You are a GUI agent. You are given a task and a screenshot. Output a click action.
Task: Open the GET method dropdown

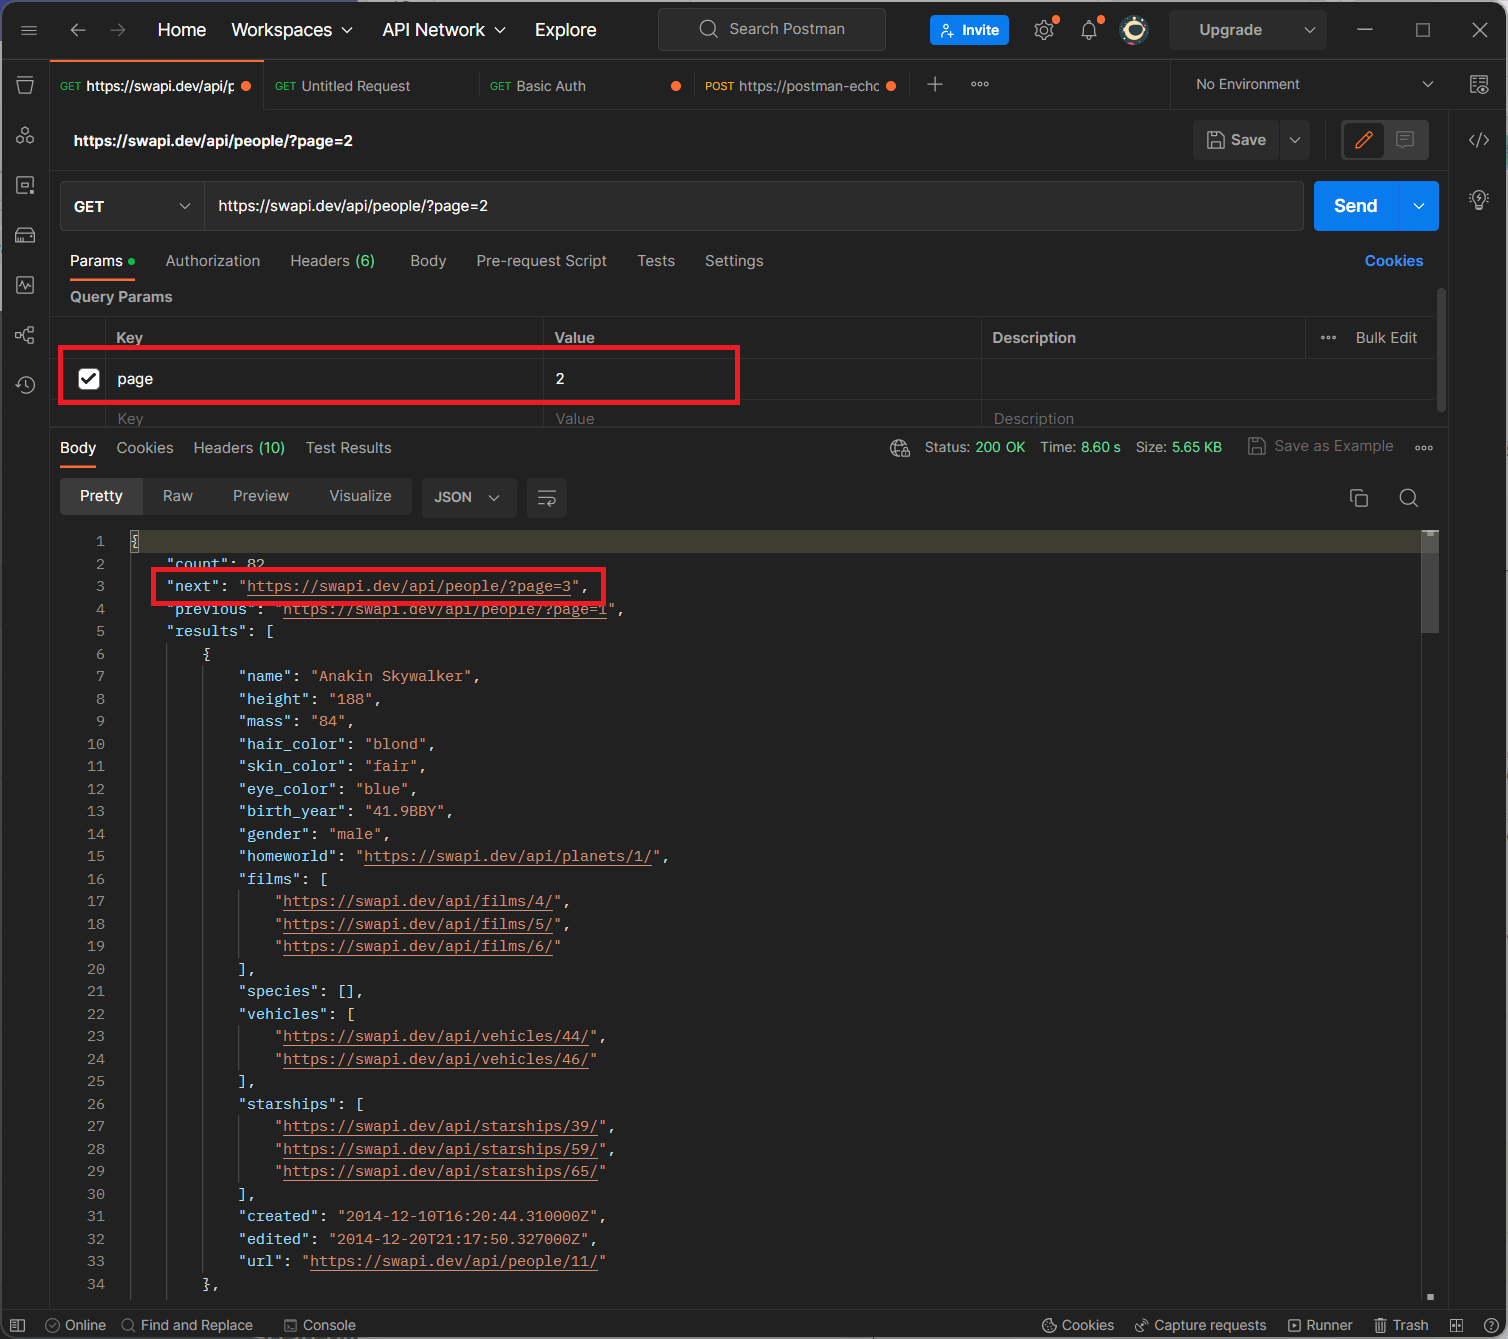click(x=131, y=206)
